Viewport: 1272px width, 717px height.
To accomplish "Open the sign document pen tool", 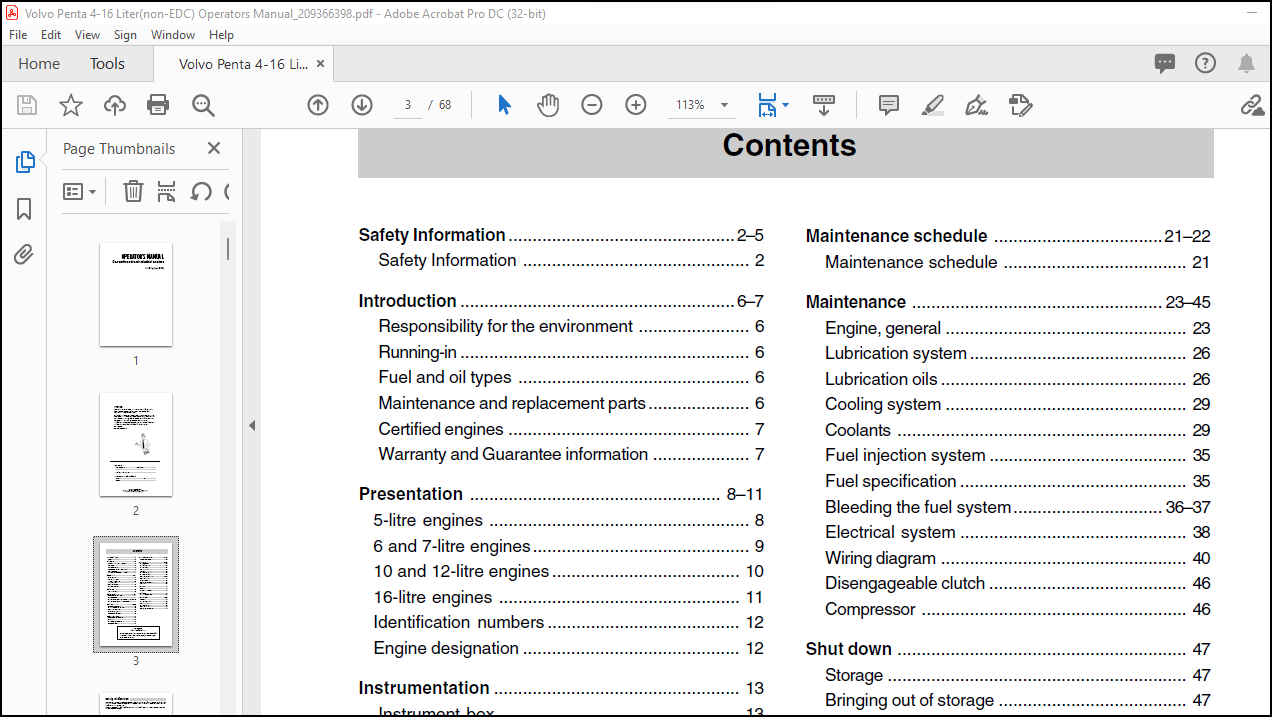I will (x=976, y=105).
